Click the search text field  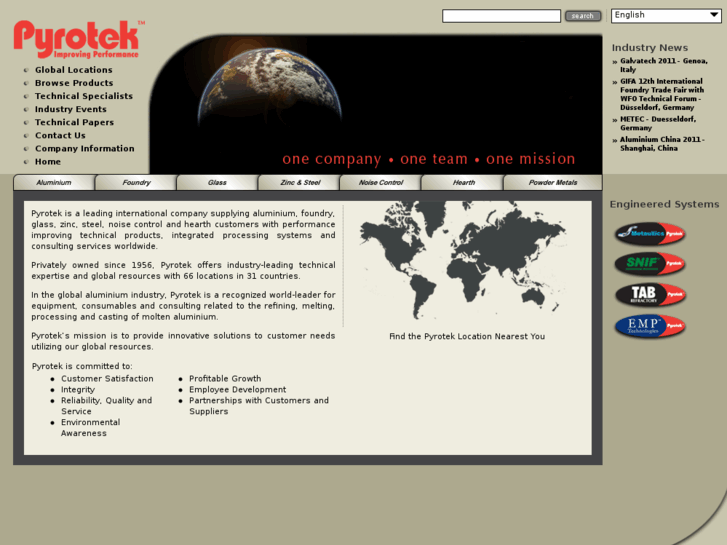click(501, 16)
